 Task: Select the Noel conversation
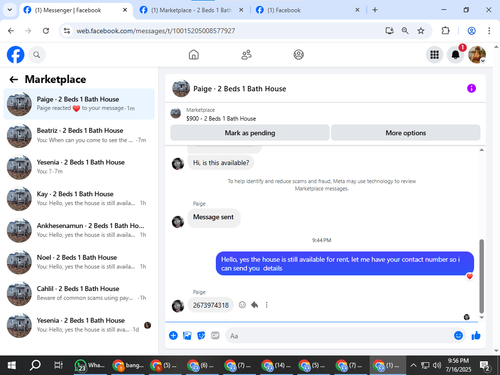coord(79,262)
